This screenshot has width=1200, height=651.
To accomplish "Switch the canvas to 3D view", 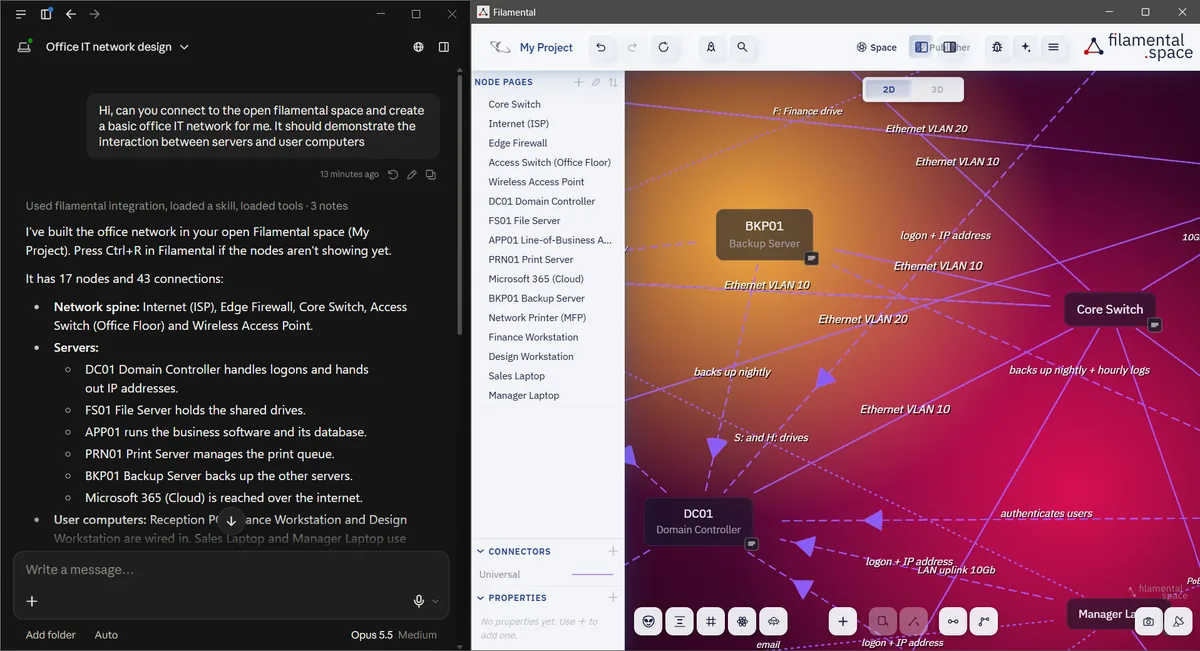I will coord(937,89).
